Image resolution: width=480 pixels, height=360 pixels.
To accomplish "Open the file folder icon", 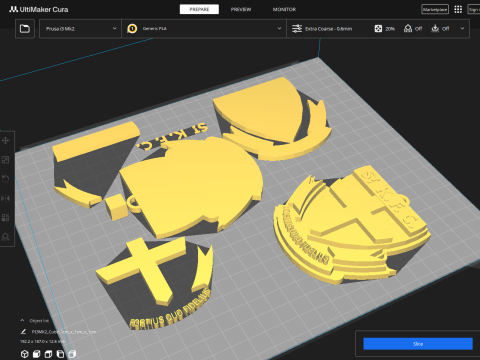I will (25, 29).
